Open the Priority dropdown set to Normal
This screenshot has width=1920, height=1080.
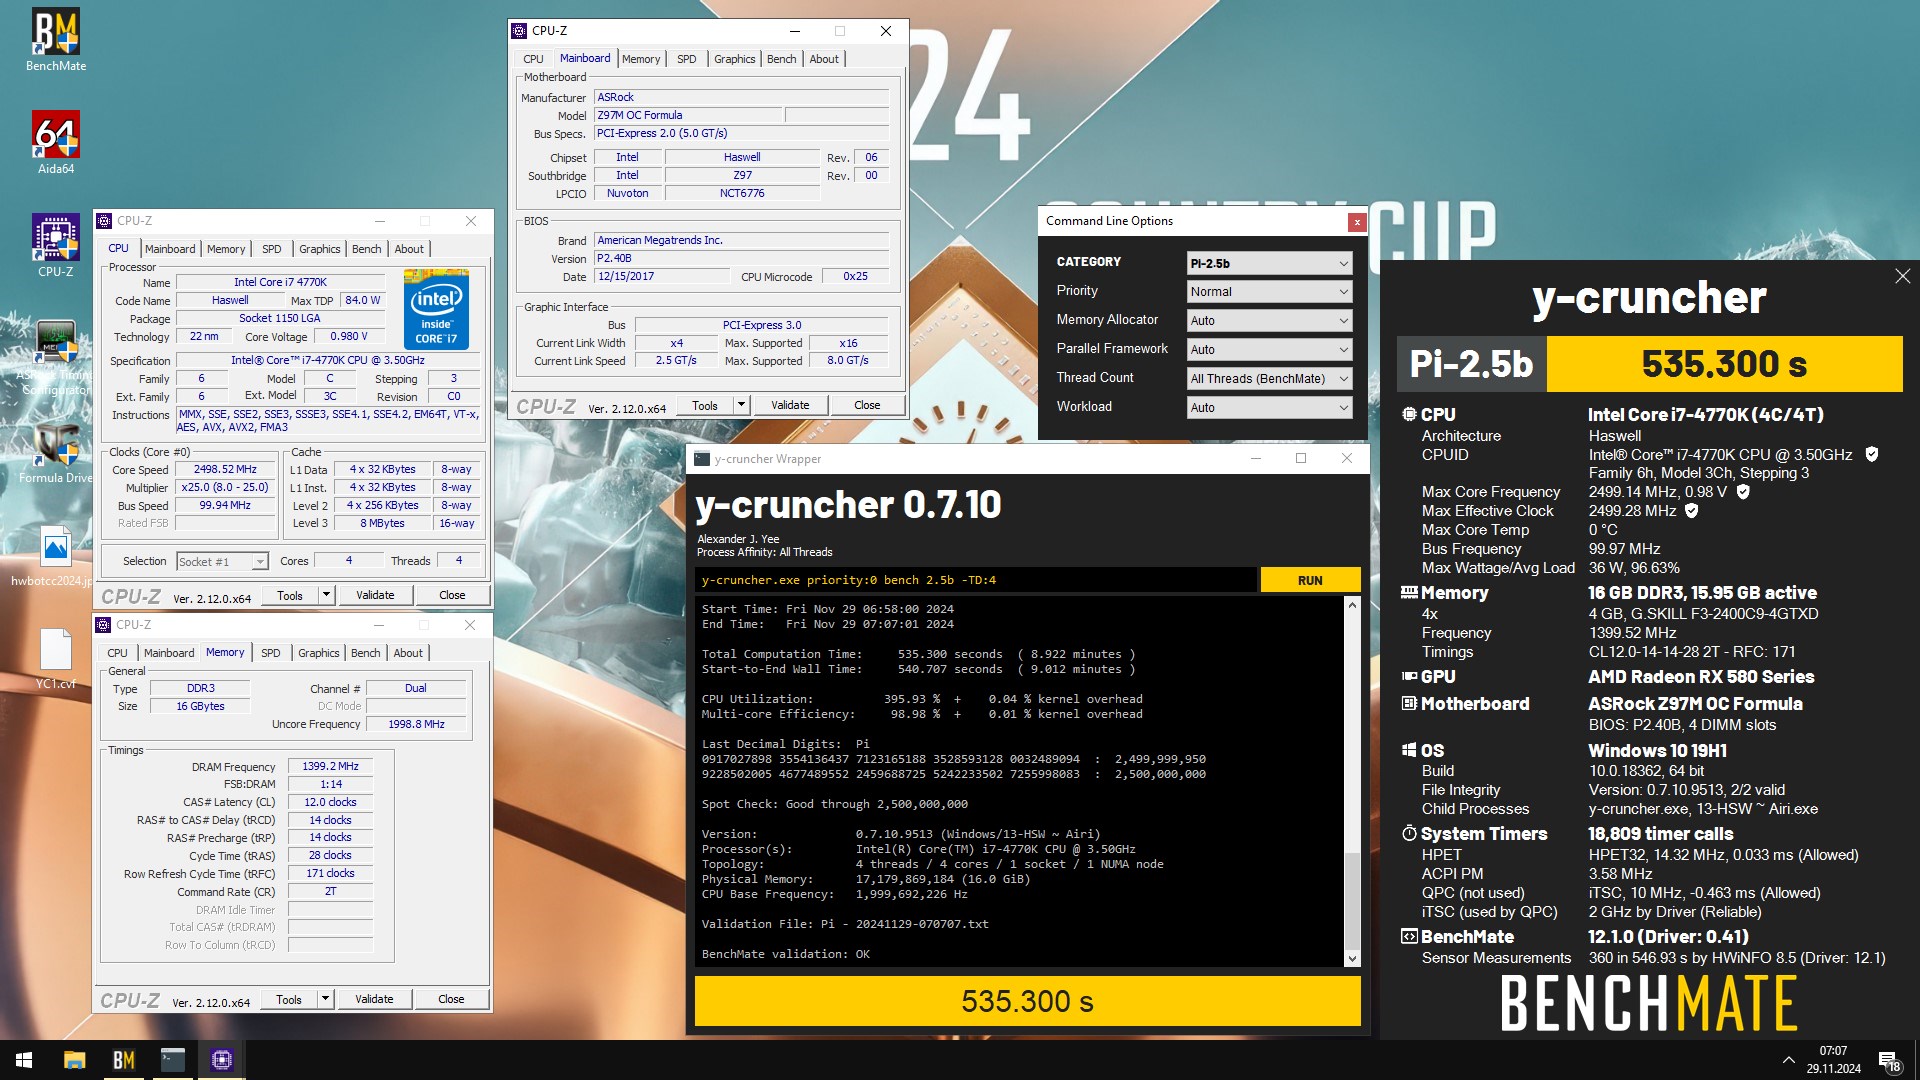pos(1269,292)
